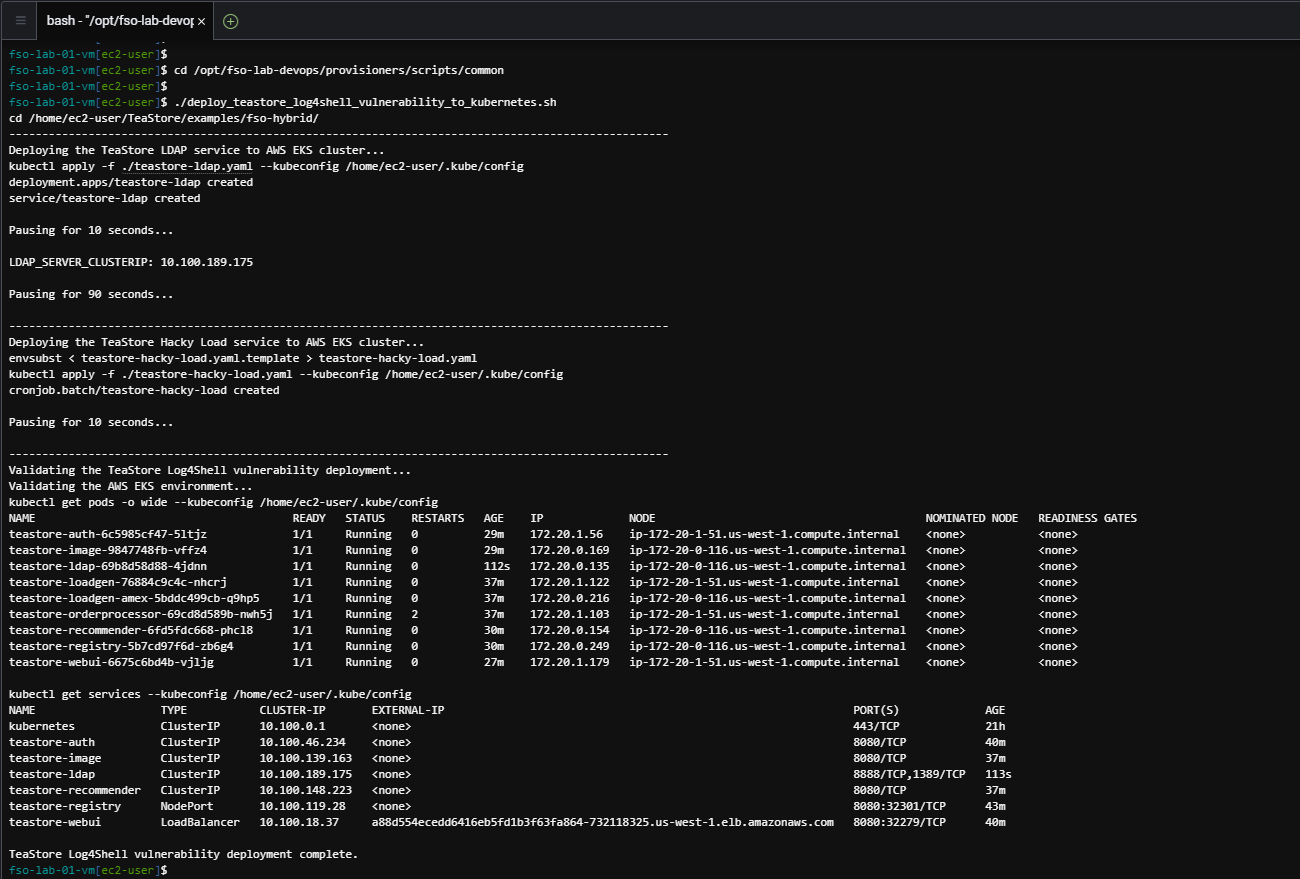Click pod name teastore-registry-5b7cd97f6d-zb6g4
This screenshot has width=1300, height=879.
pos(121,646)
